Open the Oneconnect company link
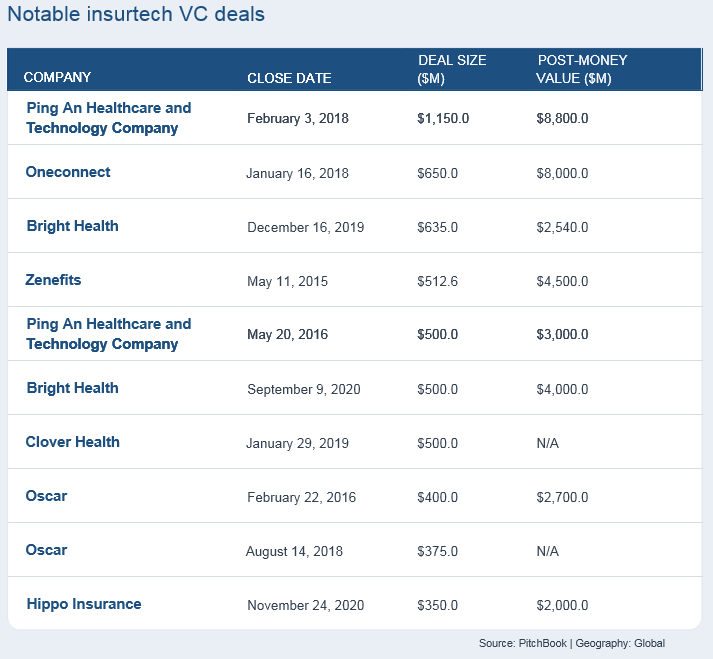This screenshot has height=659, width=713. pos(68,172)
